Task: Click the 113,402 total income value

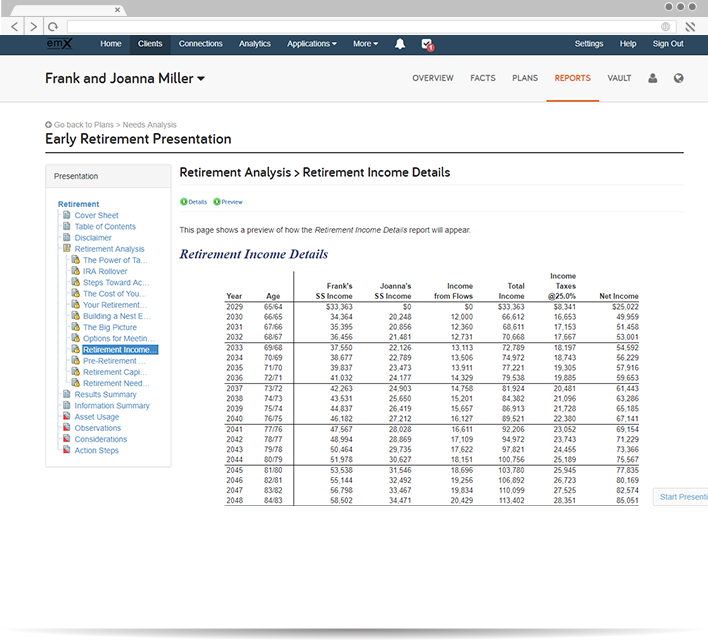Action: click(511, 500)
